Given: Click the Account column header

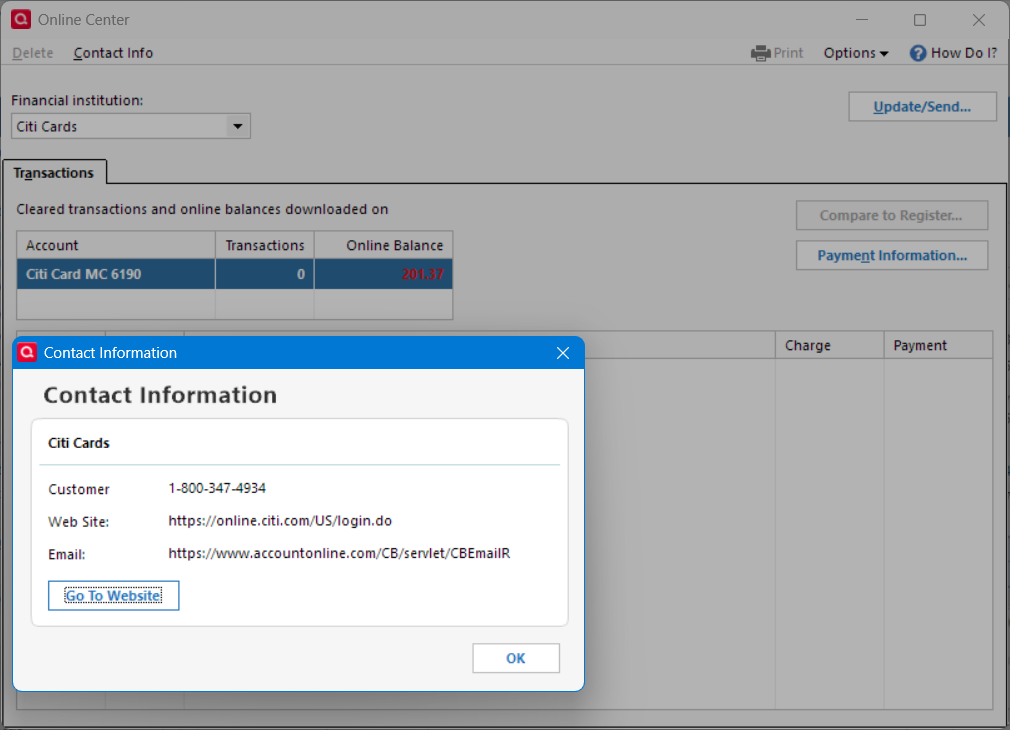Looking at the screenshot, I should click(x=116, y=245).
